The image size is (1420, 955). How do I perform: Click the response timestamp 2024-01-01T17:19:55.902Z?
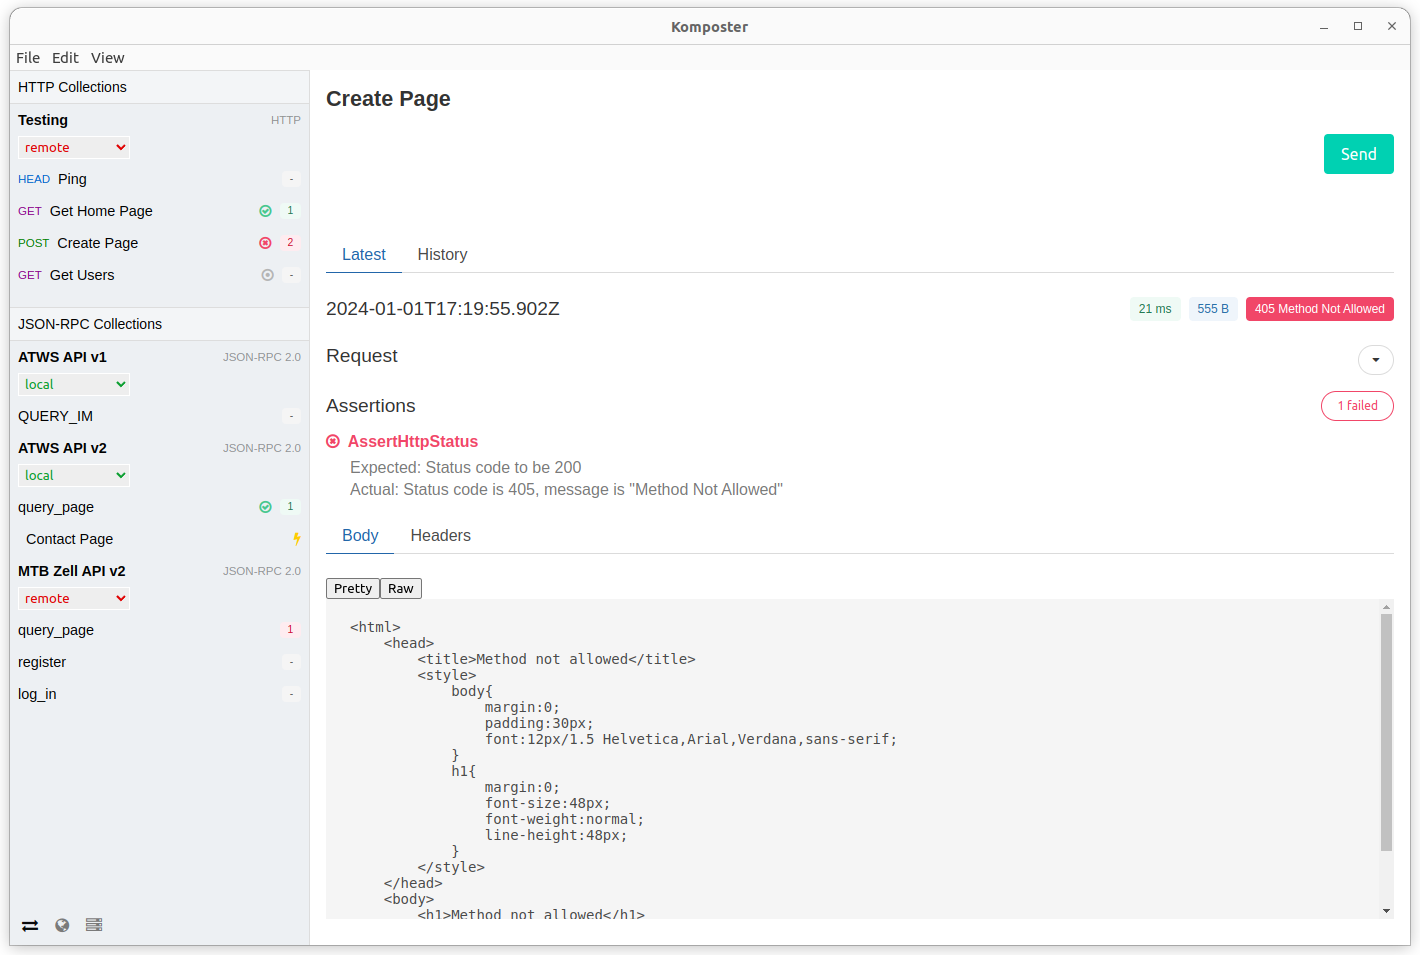coord(443,309)
